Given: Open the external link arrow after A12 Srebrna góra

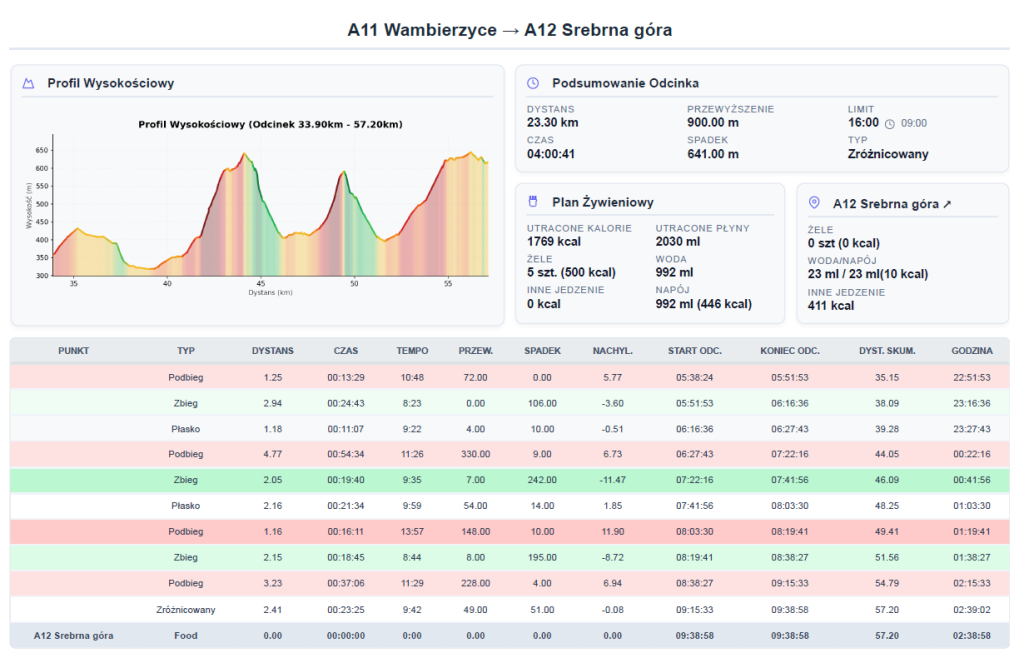Looking at the screenshot, I should pyautogui.click(x=947, y=204).
